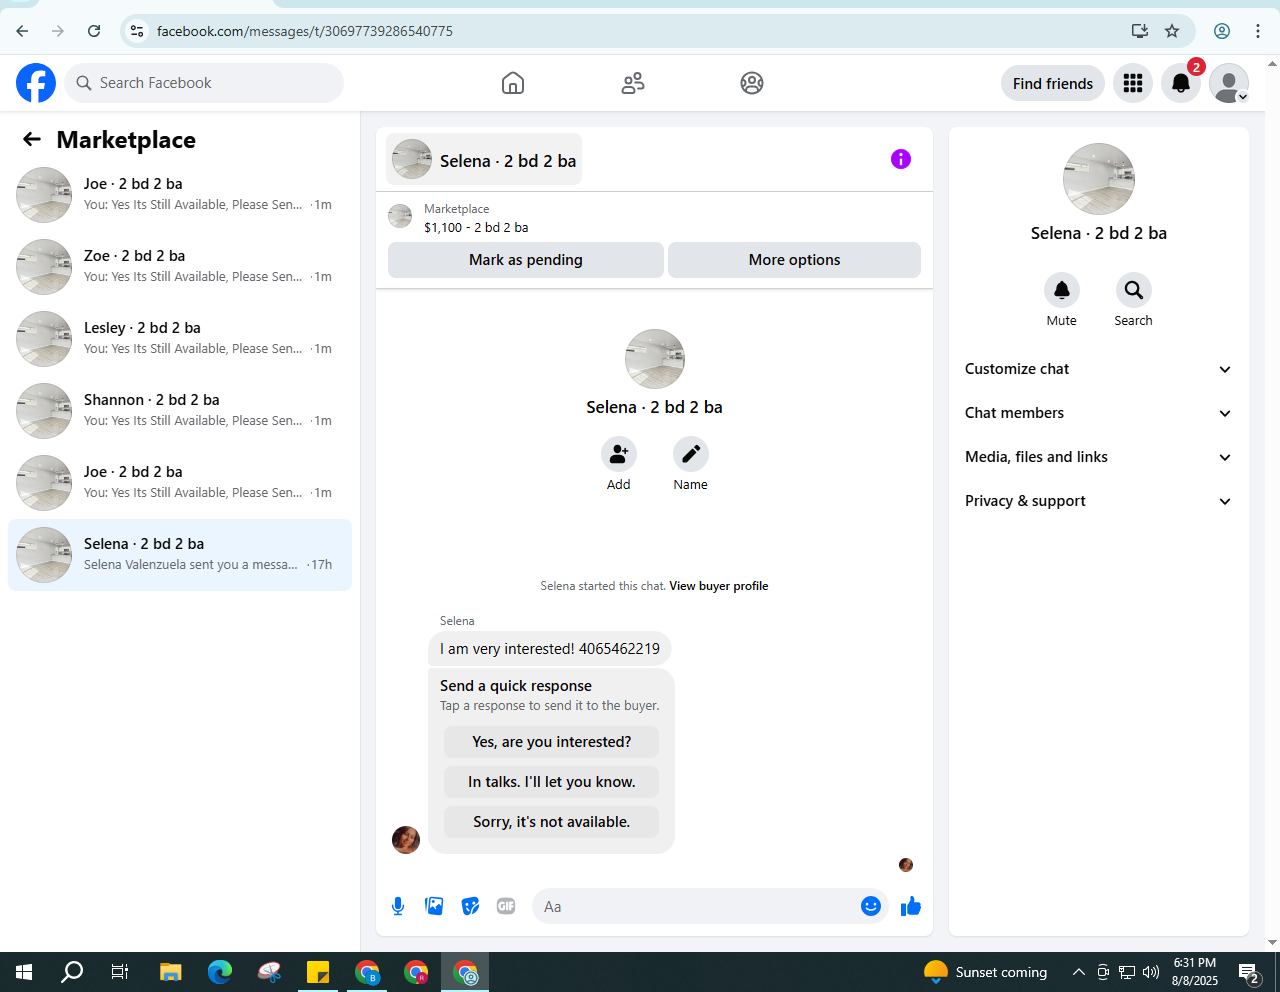Open the Friends icon in top navigation
This screenshot has width=1280, height=992.
click(x=633, y=83)
